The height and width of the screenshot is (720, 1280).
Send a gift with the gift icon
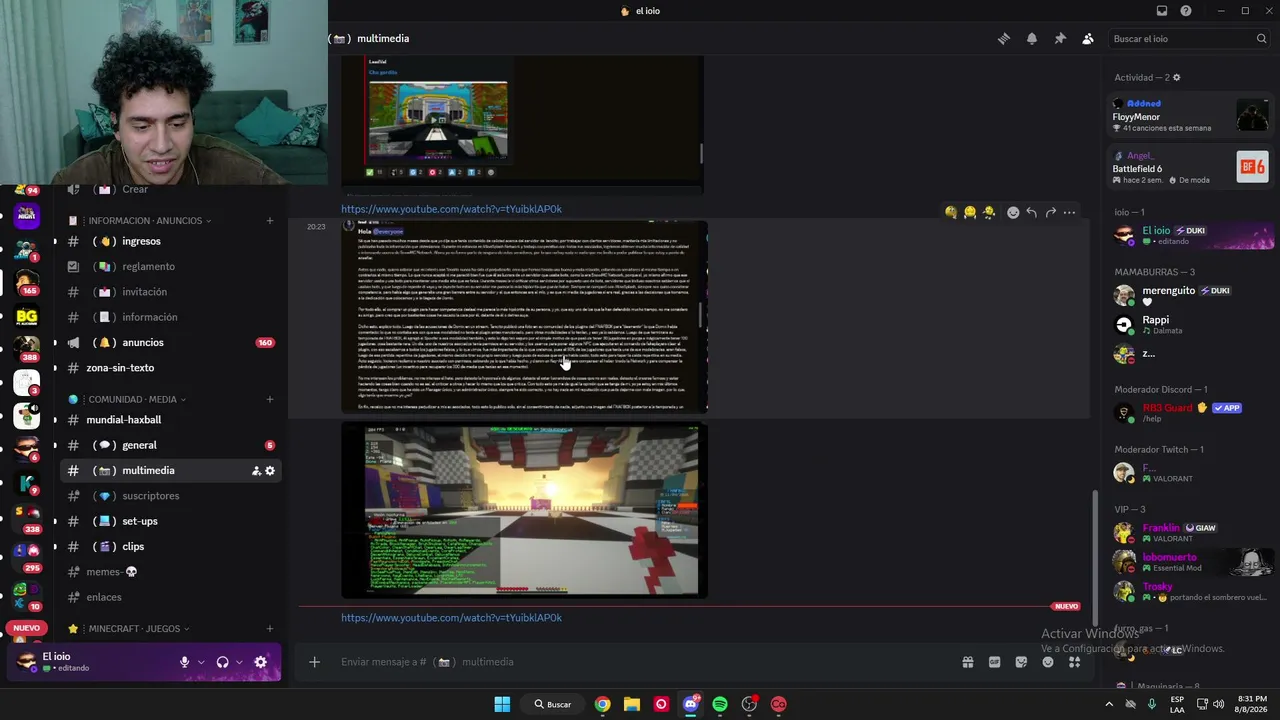tap(968, 662)
